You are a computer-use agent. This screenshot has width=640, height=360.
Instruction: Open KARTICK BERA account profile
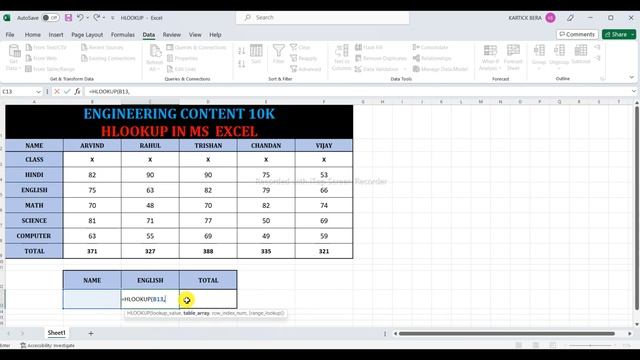[532, 18]
